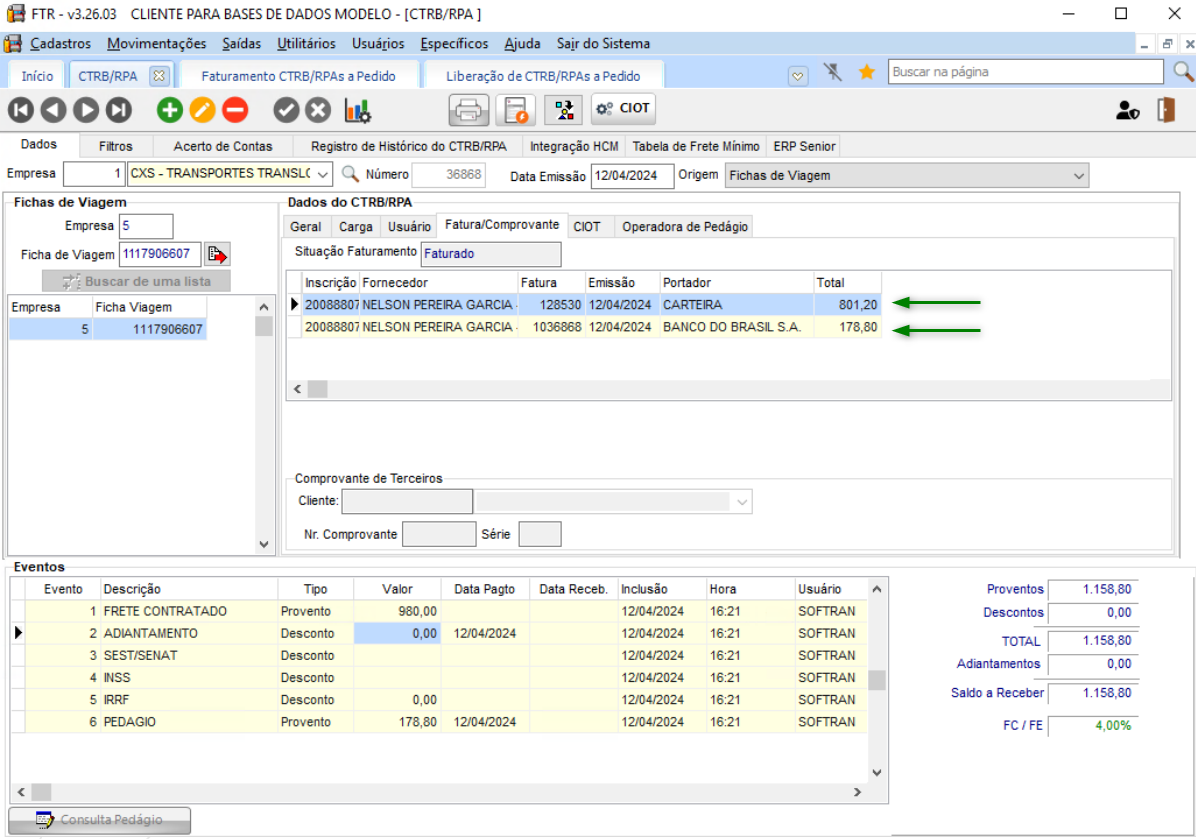The image size is (1196, 839).
Task: Open the bar chart settings icon
Action: pyautogui.click(x=357, y=110)
